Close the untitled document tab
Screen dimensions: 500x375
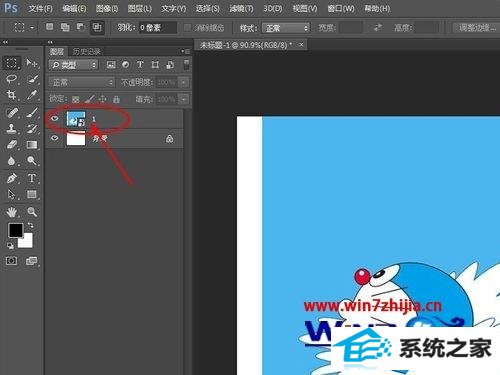click(x=301, y=44)
